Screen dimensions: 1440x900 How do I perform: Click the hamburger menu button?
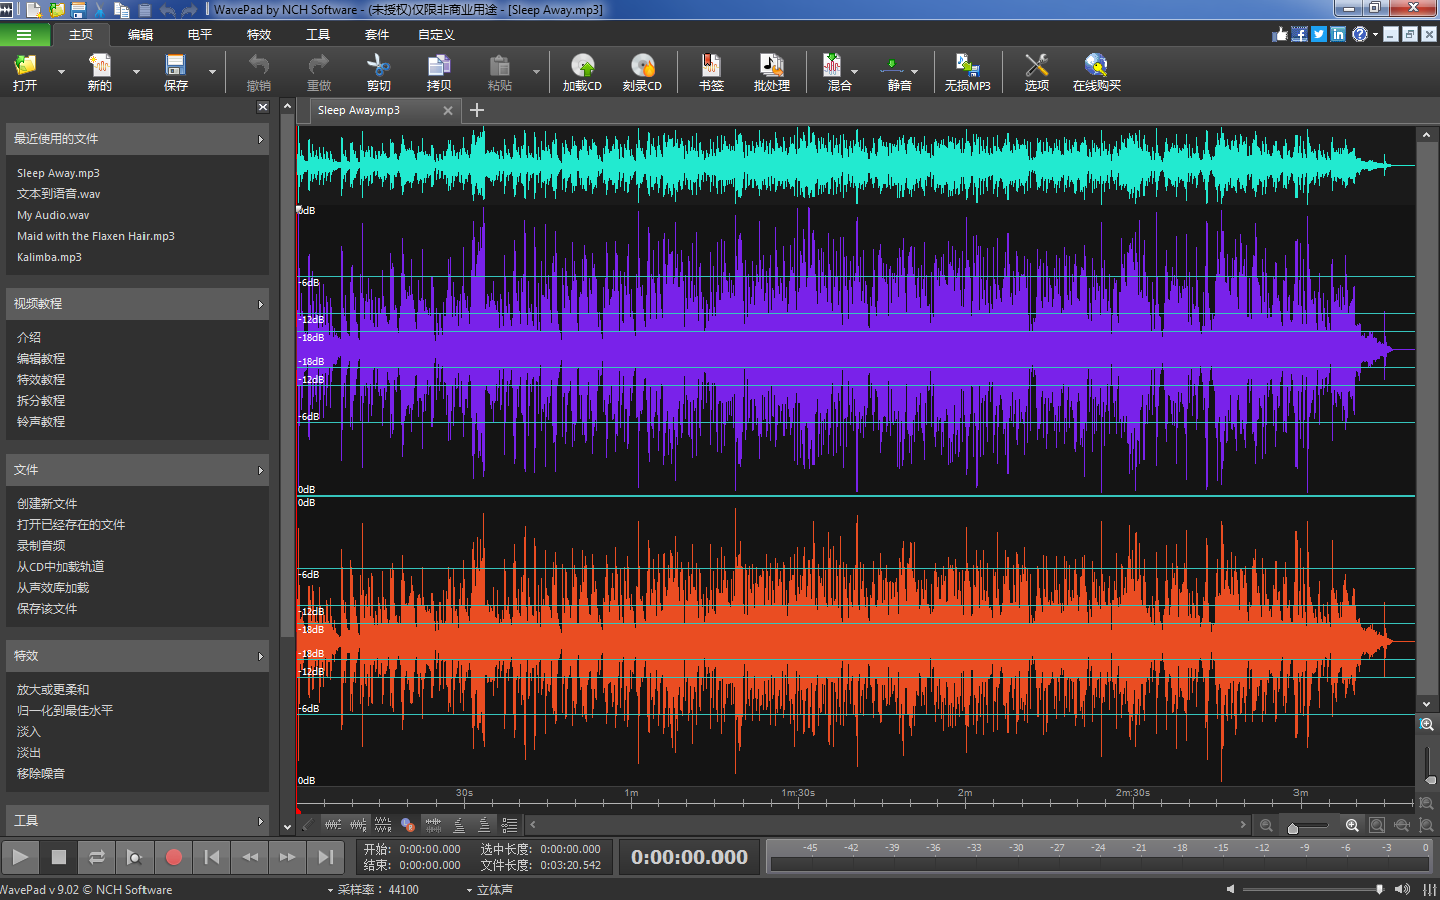point(24,34)
